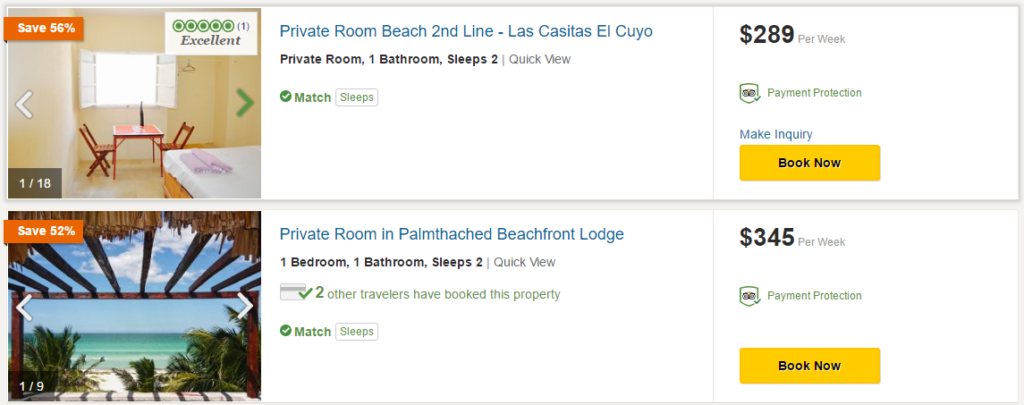Click green Match checkmark on Las Casitas listing
1024x405 pixels.
(x=285, y=97)
